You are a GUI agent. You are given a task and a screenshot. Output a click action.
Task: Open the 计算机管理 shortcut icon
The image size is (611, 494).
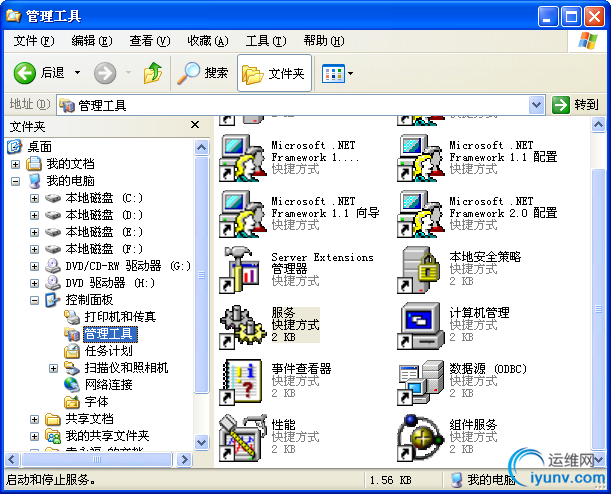click(421, 326)
